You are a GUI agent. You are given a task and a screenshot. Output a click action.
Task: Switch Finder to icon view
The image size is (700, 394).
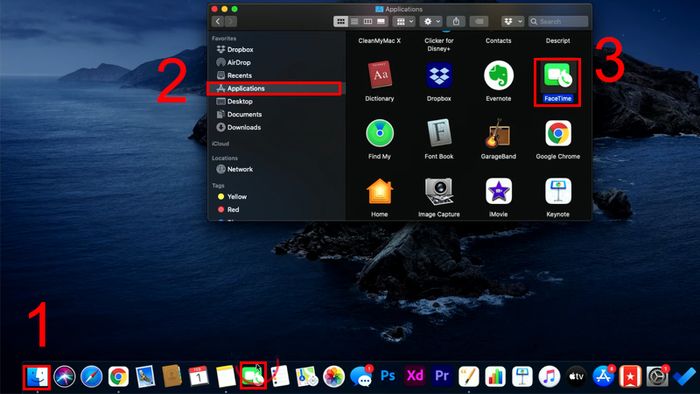(x=341, y=21)
